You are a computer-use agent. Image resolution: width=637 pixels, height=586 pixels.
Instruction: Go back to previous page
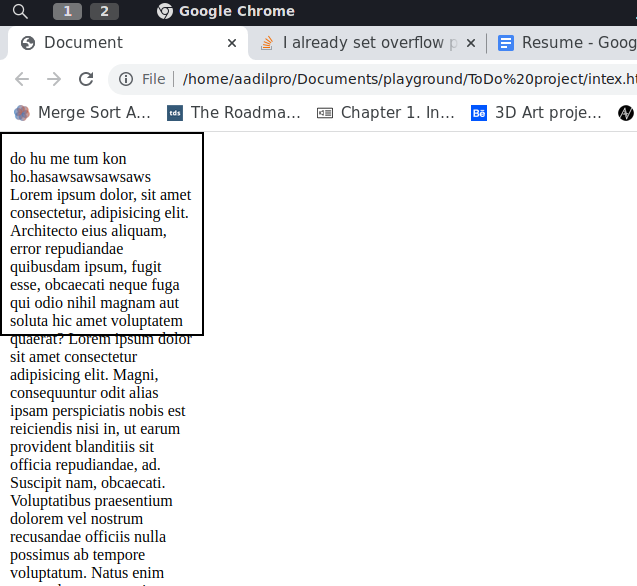(x=22, y=79)
